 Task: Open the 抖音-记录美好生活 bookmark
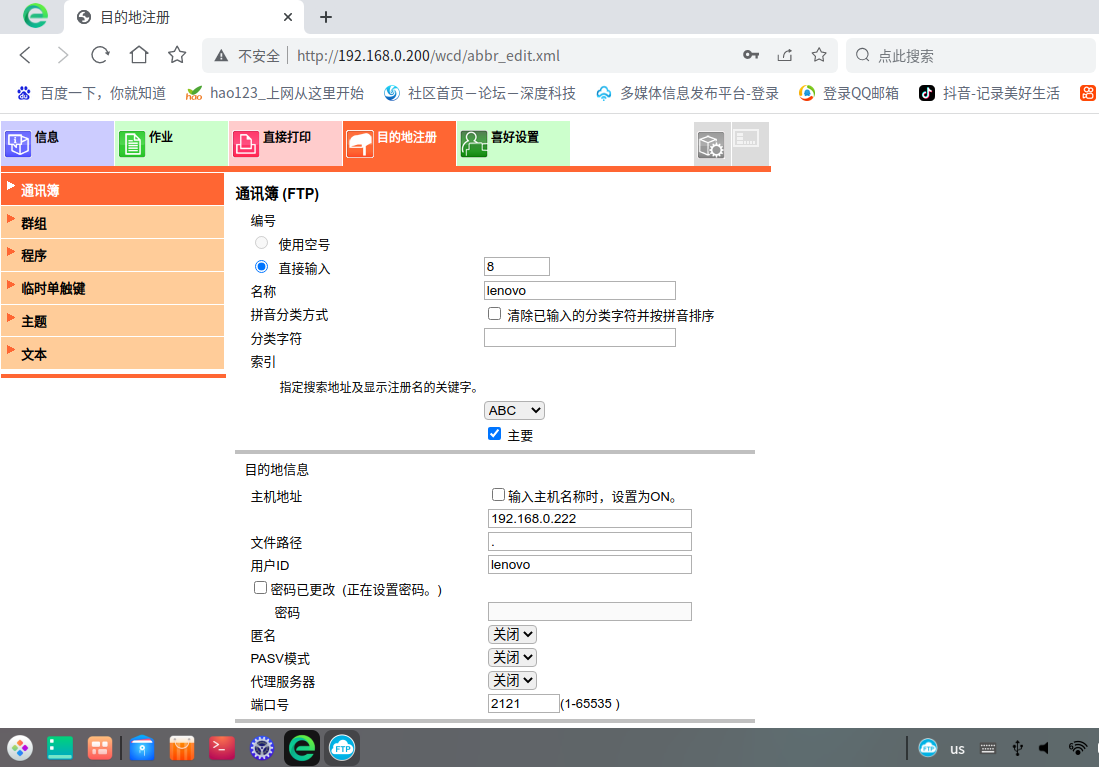point(989,93)
